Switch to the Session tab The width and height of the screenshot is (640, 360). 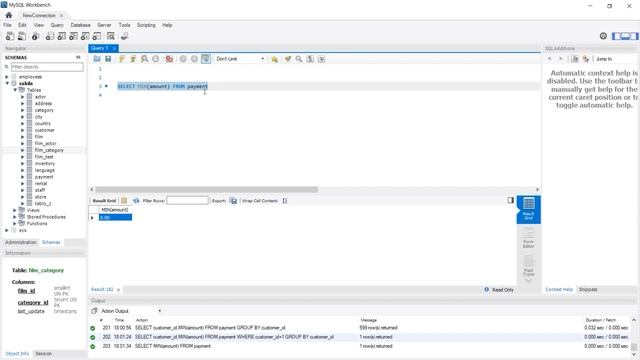click(43, 353)
